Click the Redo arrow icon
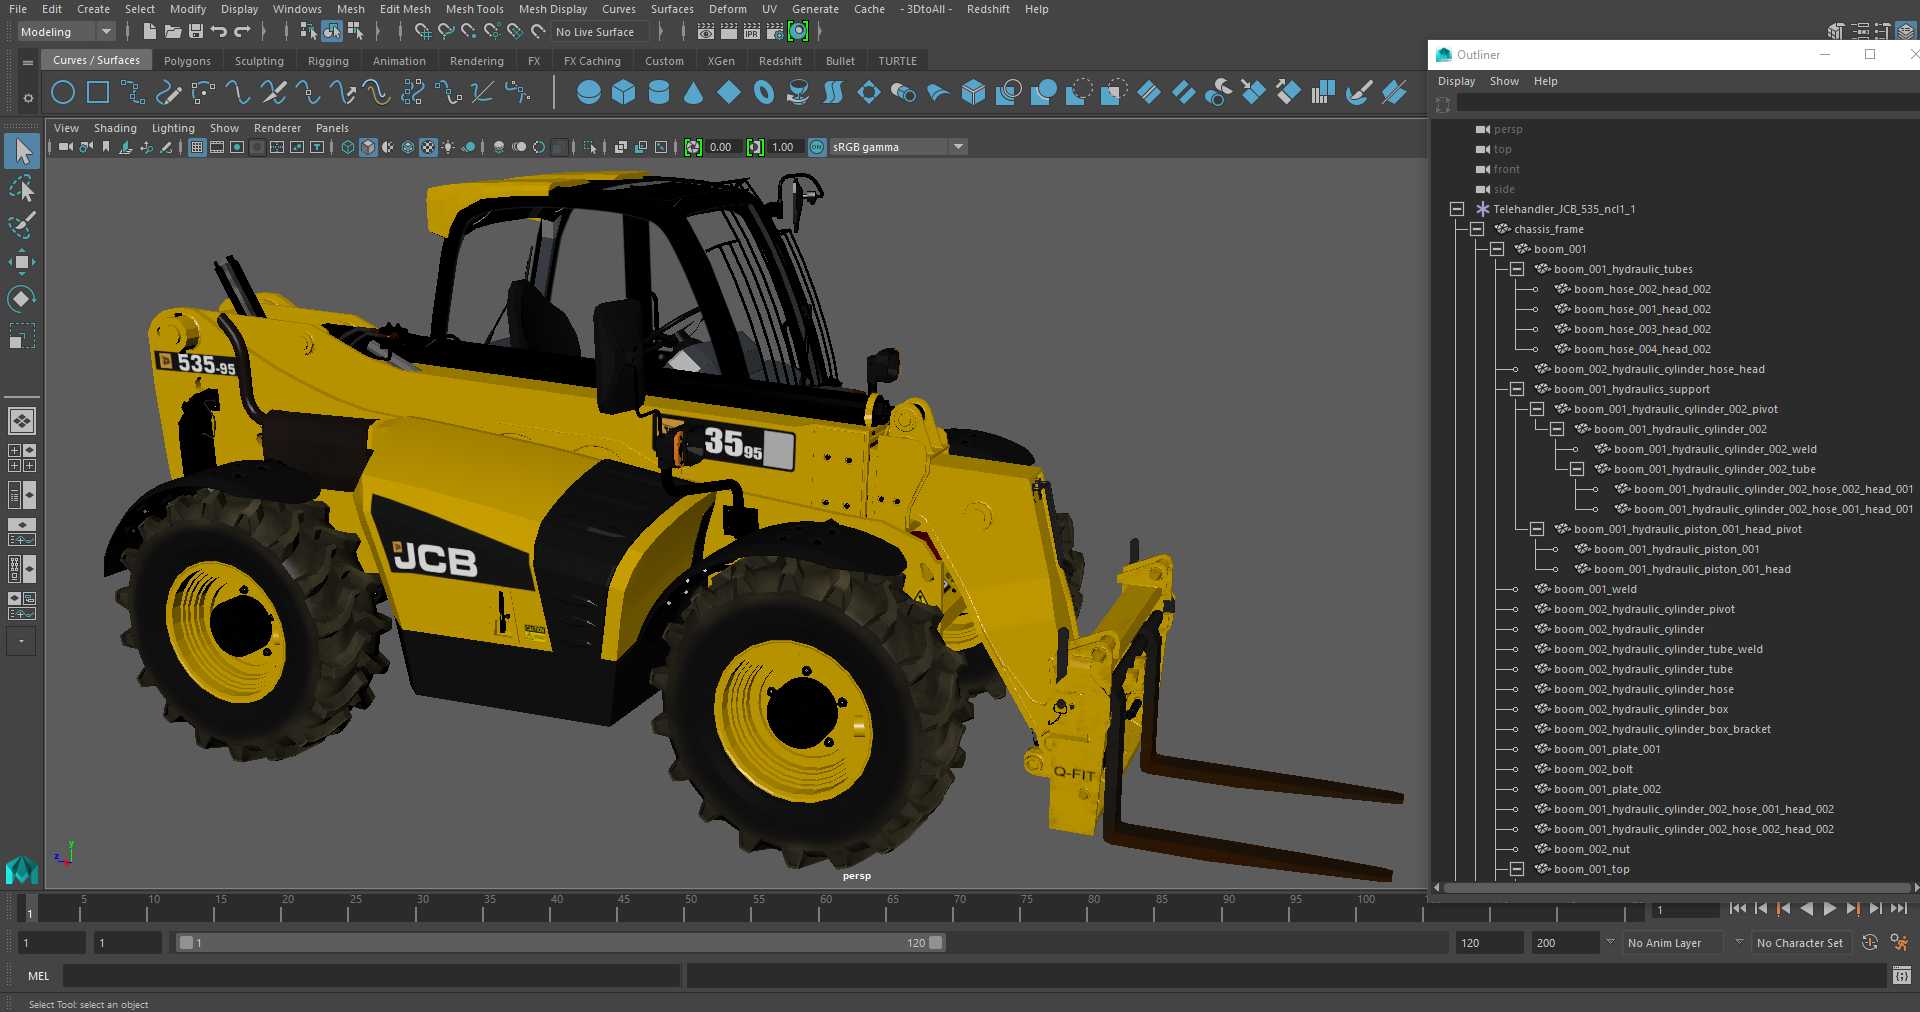Image resolution: width=1920 pixels, height=1012 pixels. point(242,32)
